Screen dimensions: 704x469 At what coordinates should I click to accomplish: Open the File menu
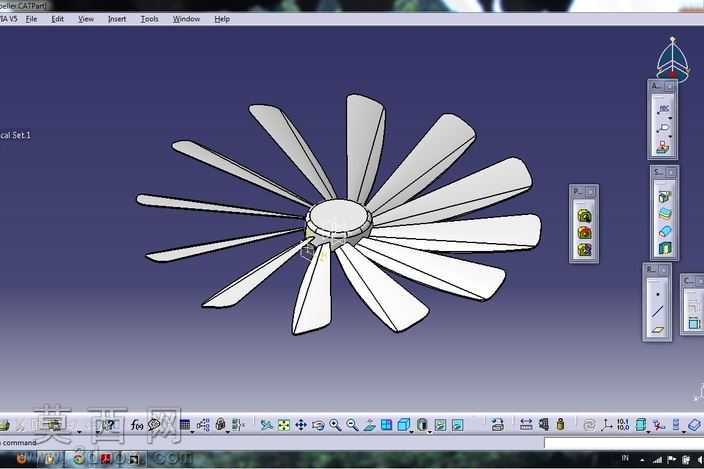click(31, 19)
